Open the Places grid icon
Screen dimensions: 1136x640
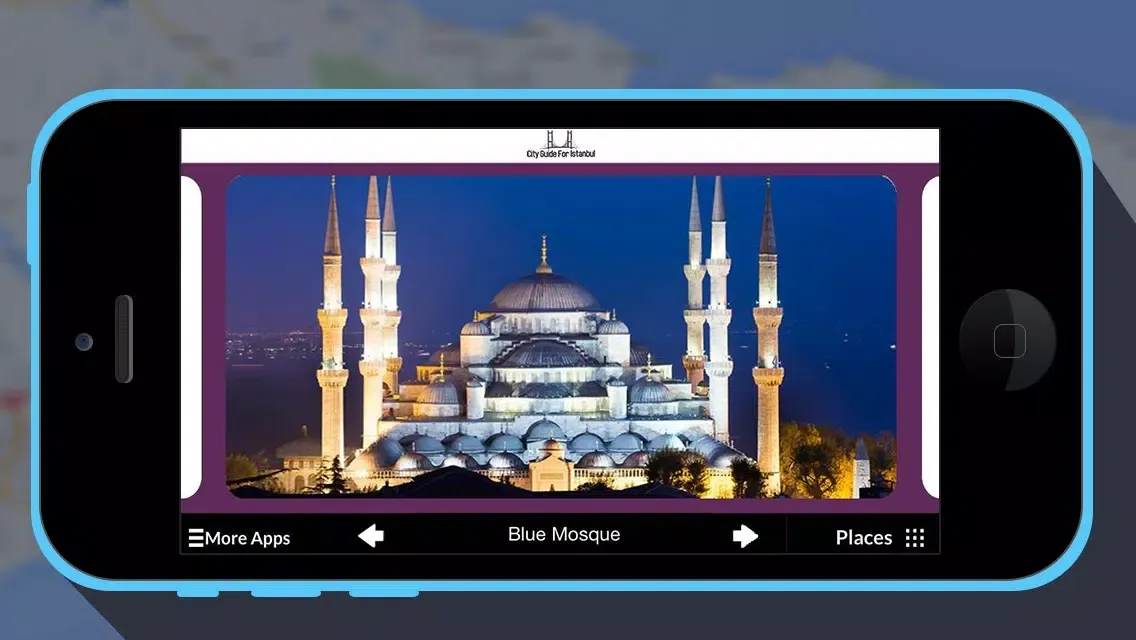[915, 538]
